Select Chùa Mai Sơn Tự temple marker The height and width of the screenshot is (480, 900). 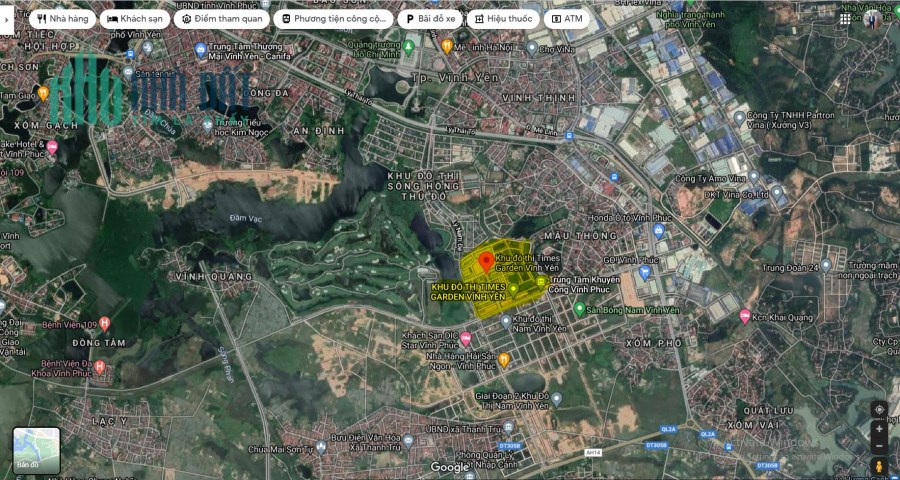321,446
